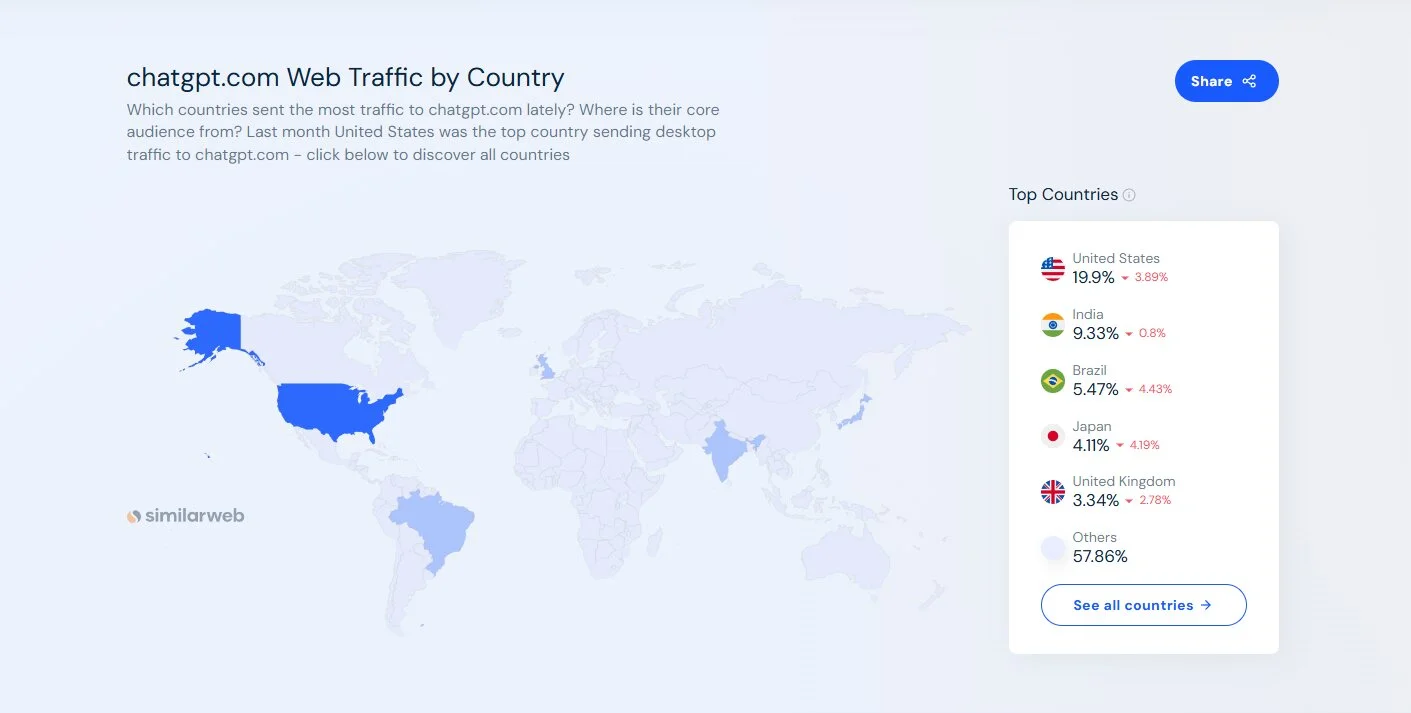
Task: Click the info icon beside Top Countries
Action: click(1129, 195)
